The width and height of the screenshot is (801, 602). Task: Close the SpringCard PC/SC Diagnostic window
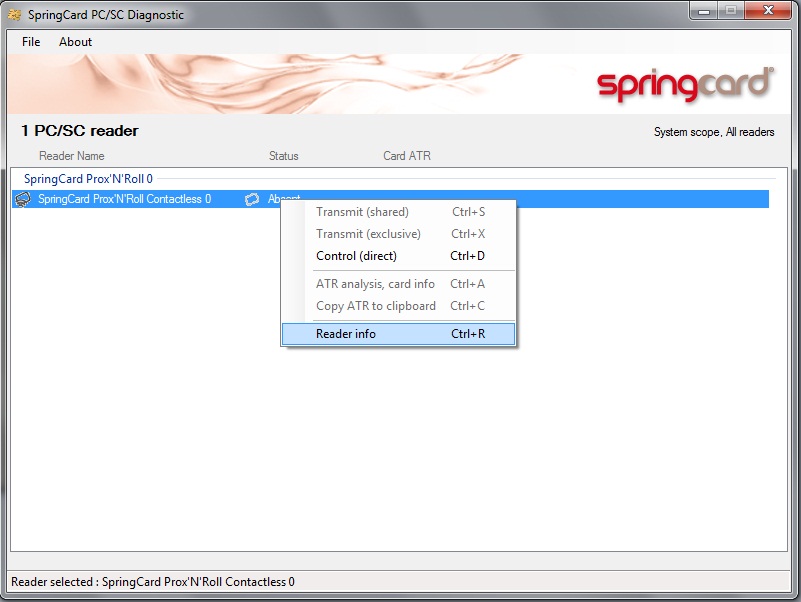pyautogui.click(x=768, y=11)
